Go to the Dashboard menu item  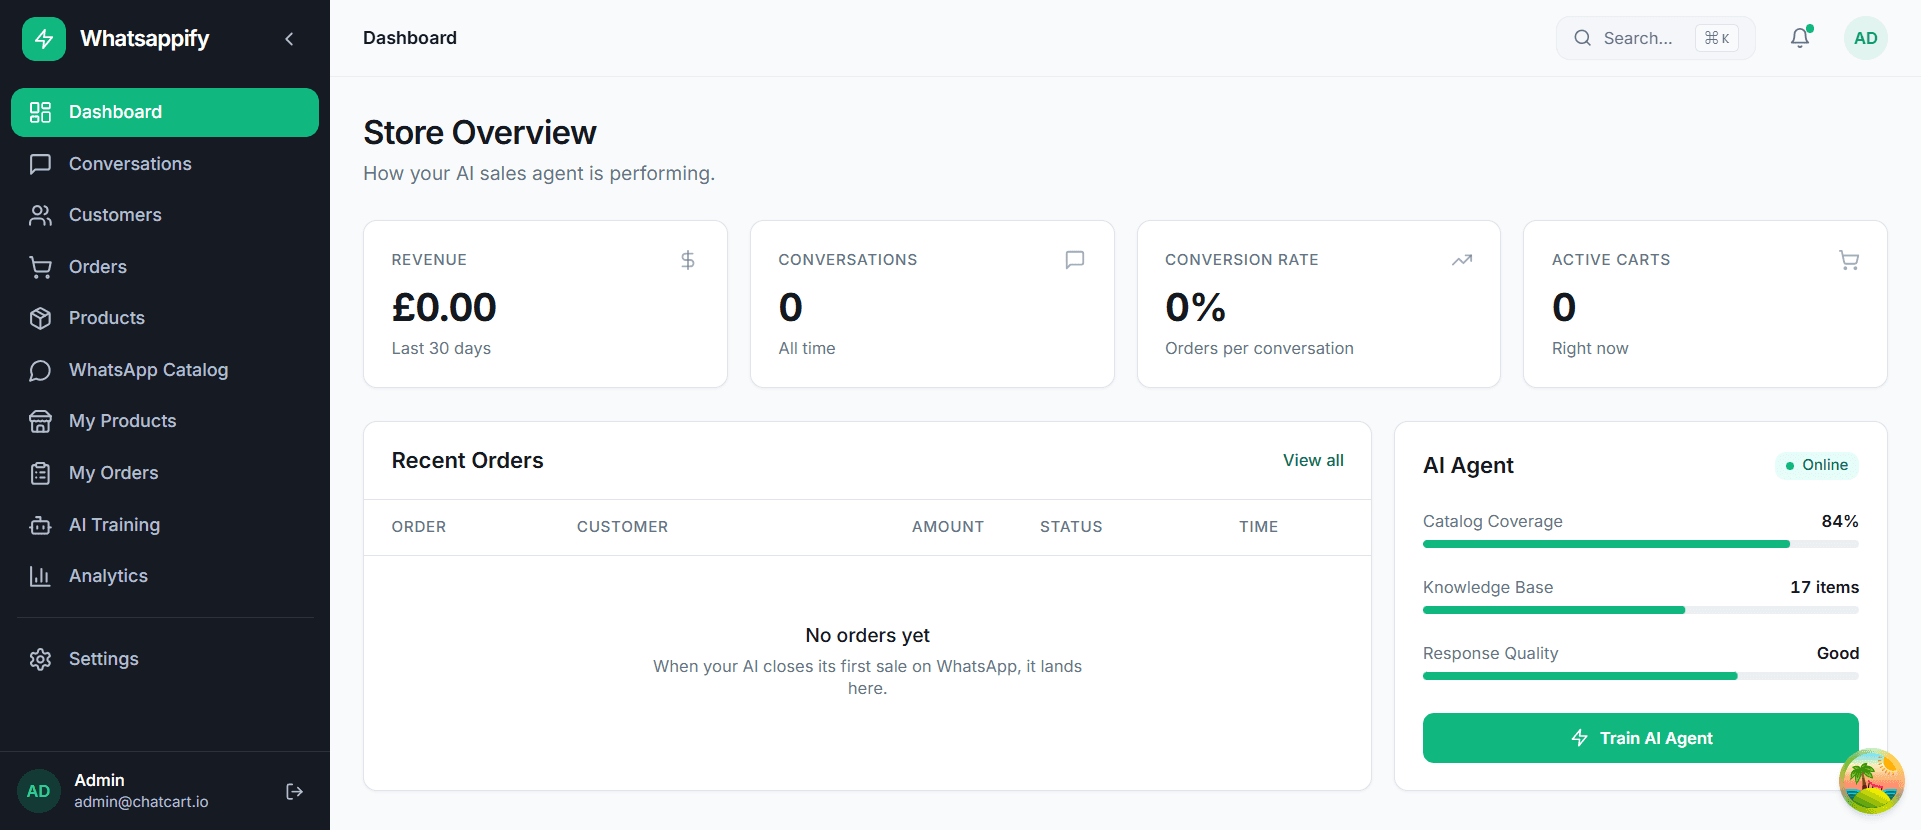165,112
